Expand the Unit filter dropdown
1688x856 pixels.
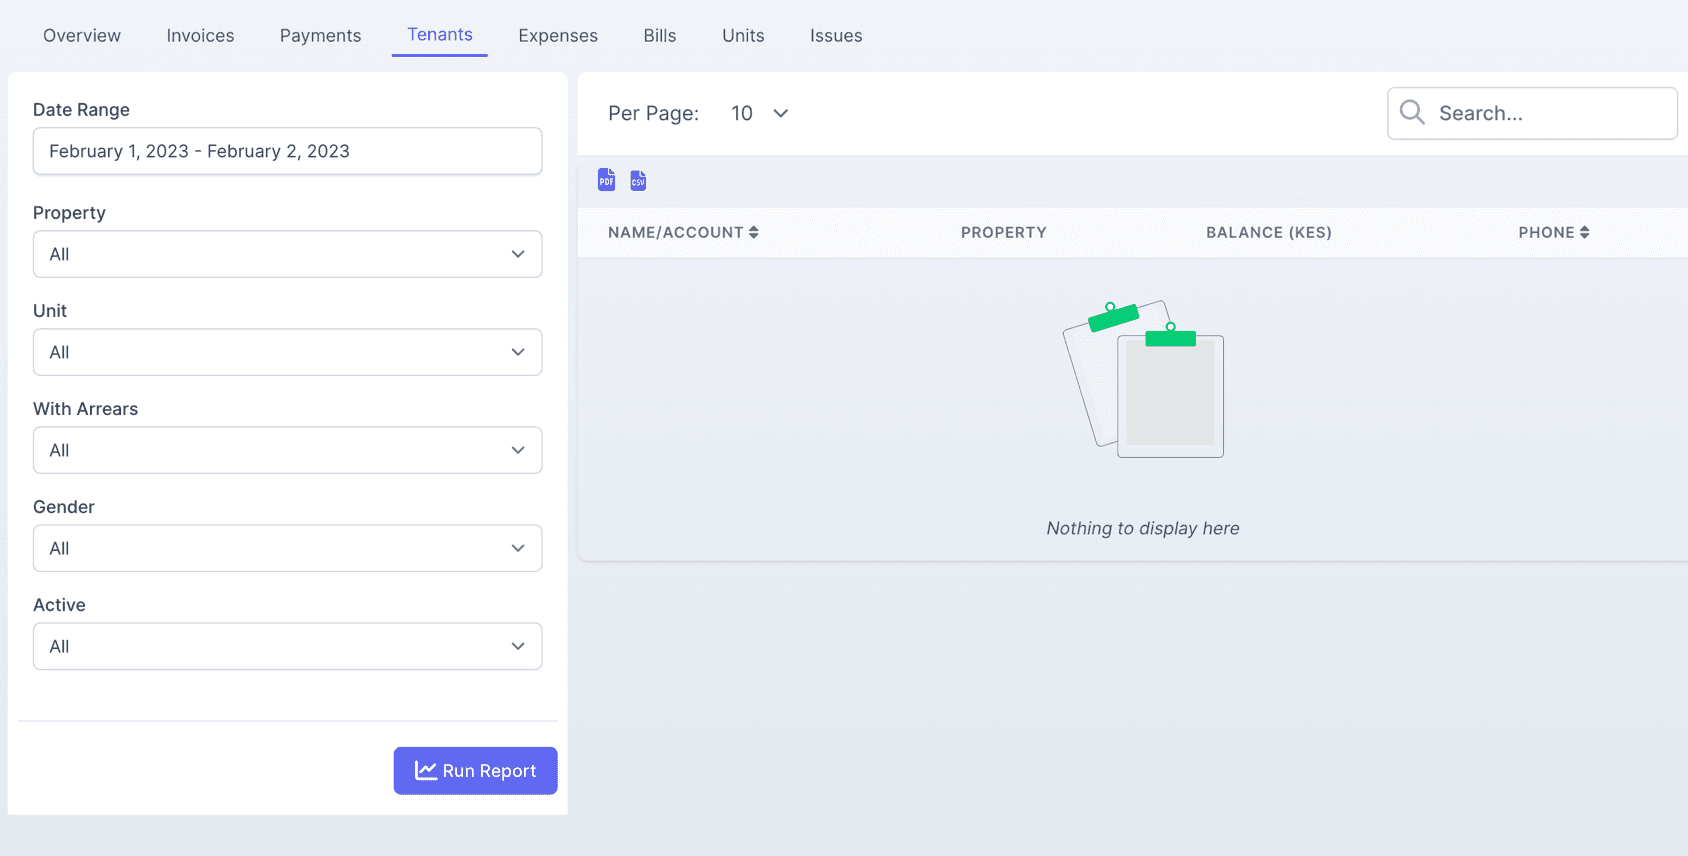pyautogui.click(x=287, y=352)
